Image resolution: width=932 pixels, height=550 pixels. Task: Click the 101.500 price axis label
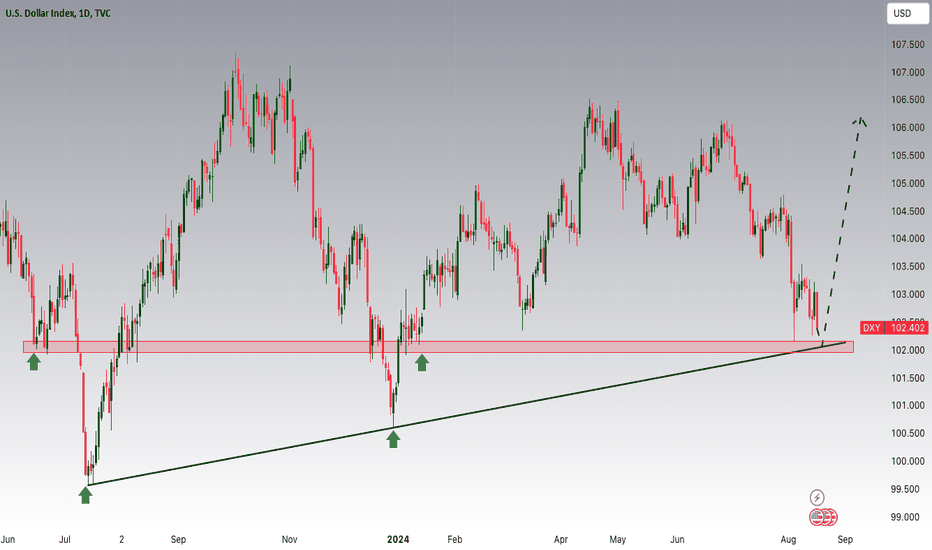point(908,378)
